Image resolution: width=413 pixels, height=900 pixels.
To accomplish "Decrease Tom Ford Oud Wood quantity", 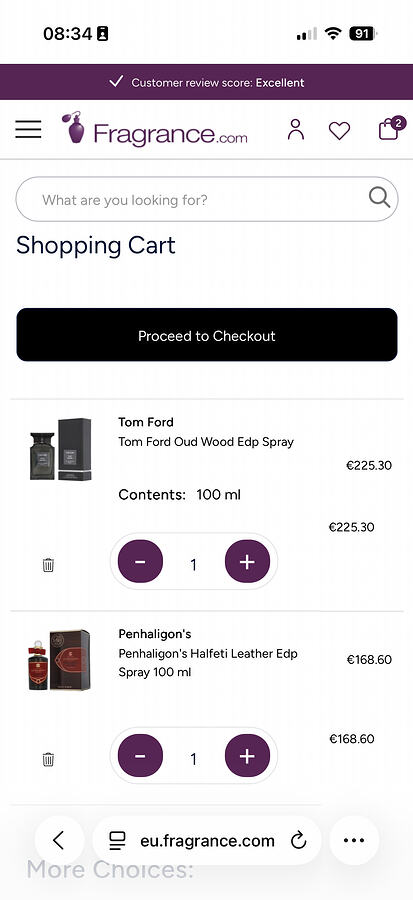I will pos(141,561).
